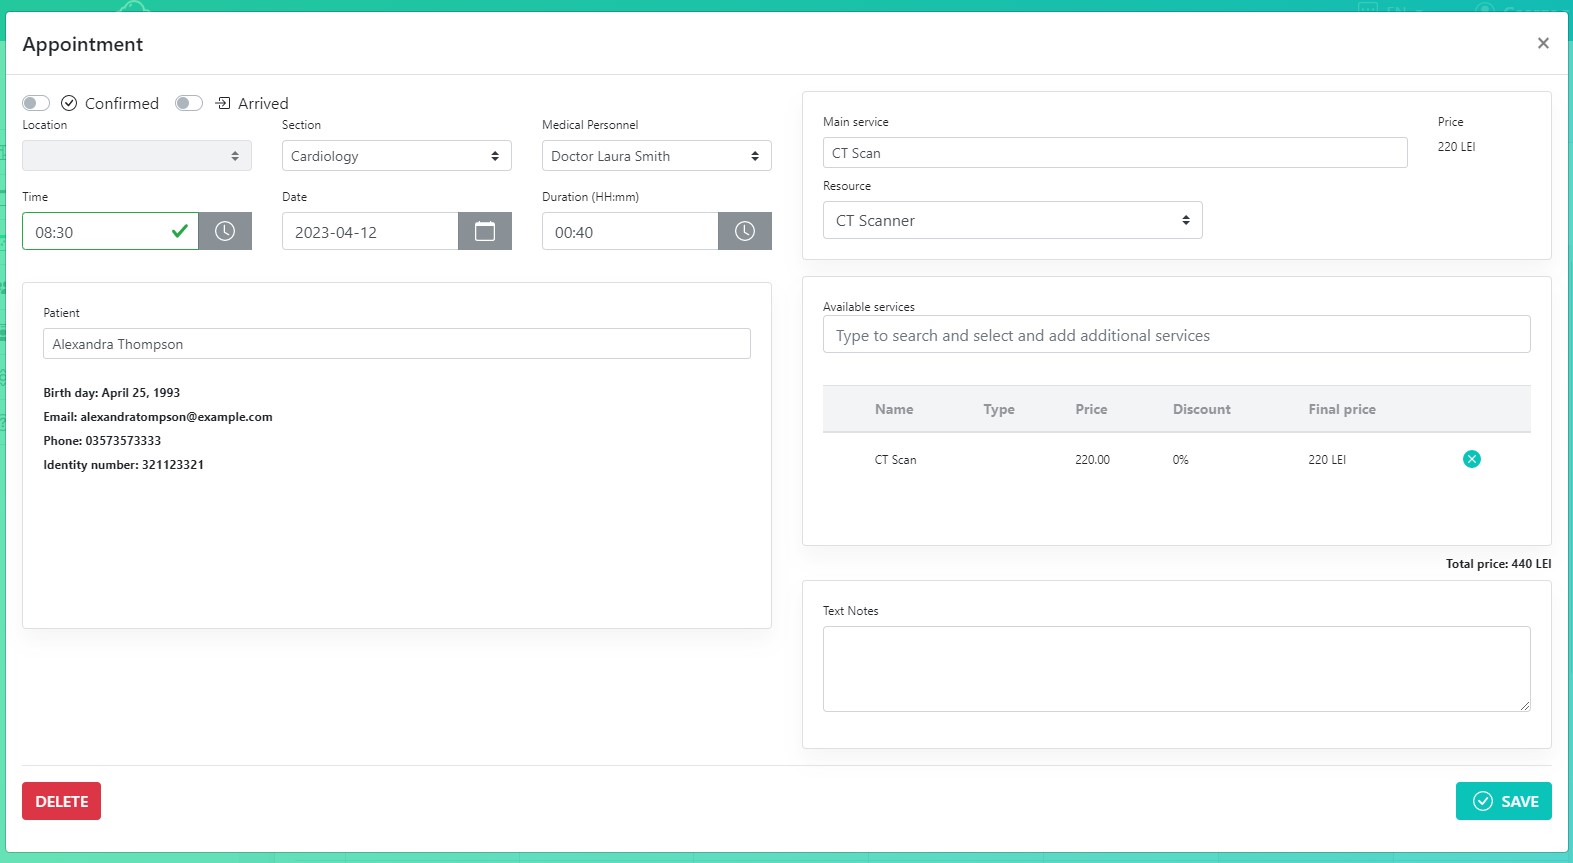Click the Patient name field
Image resolution: width=1573 pixels, height=863 pixels.
(x=396, y=344)
